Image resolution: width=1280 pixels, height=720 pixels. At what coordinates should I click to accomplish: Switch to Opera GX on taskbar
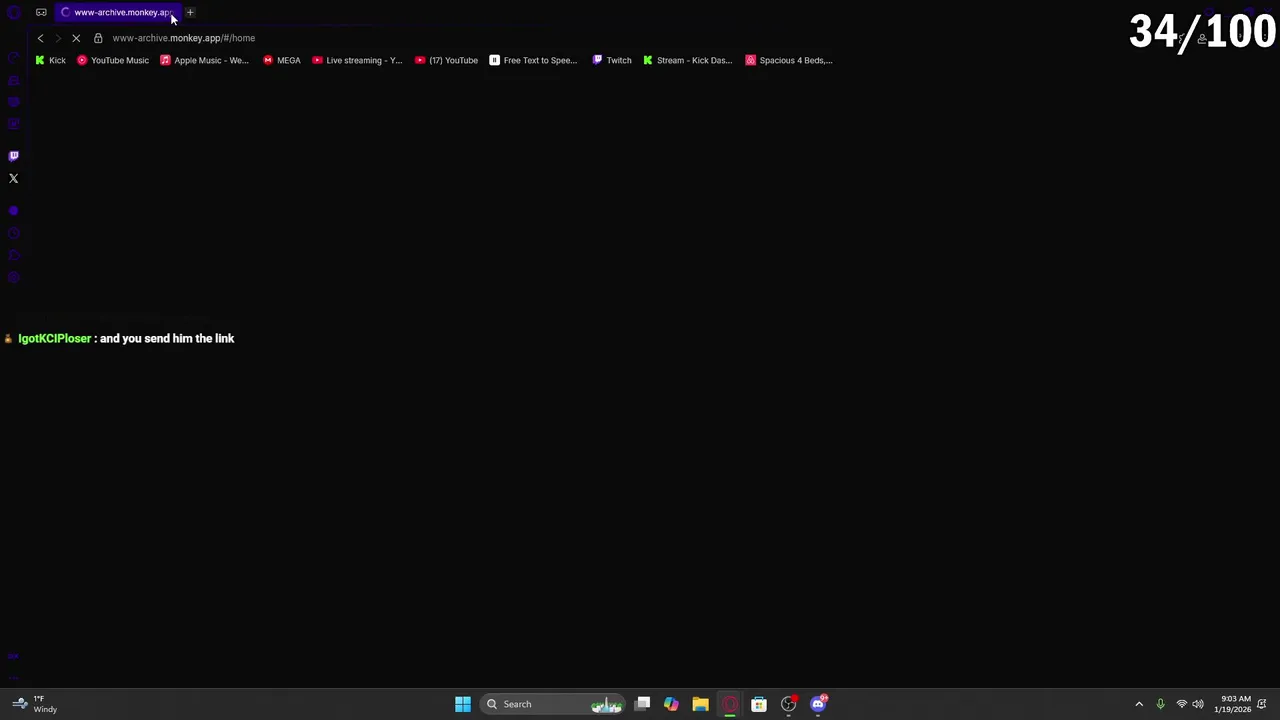tap(730, 704)
